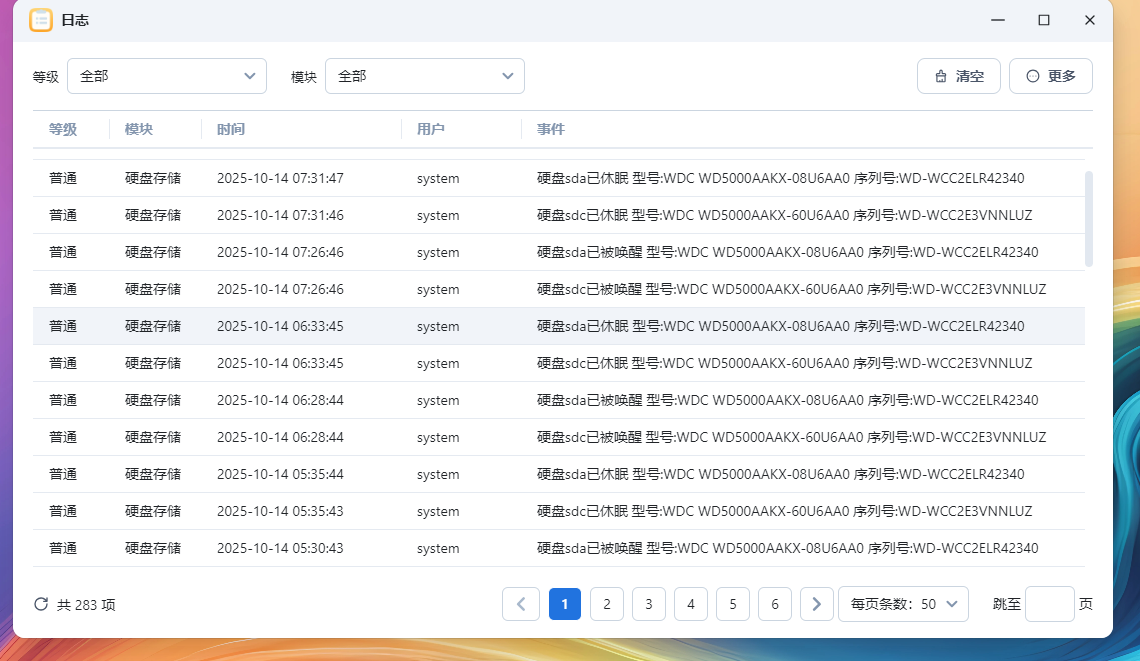Go to next page with right arrow
This screenshot has height=661, width=1140.
click(x=817, y=604)
